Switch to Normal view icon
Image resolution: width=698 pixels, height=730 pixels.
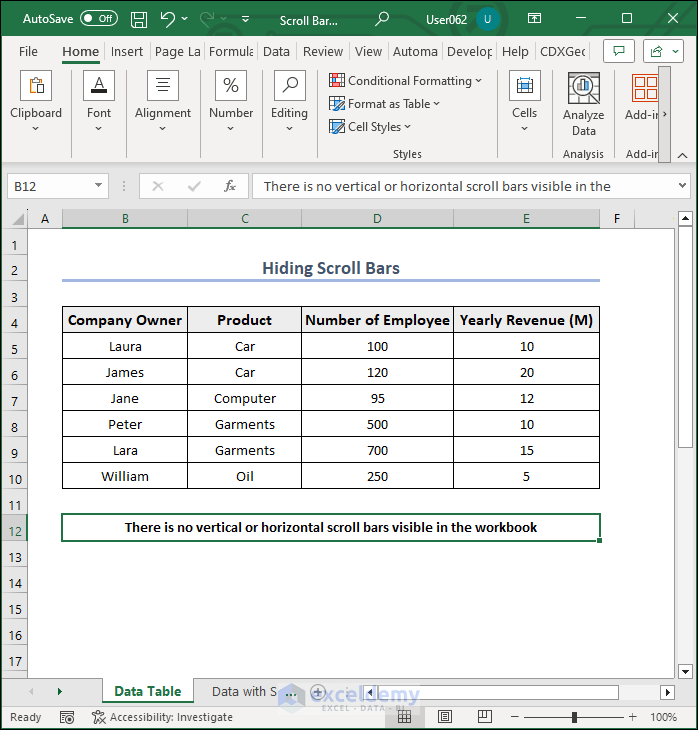click(x=404, y=717)
